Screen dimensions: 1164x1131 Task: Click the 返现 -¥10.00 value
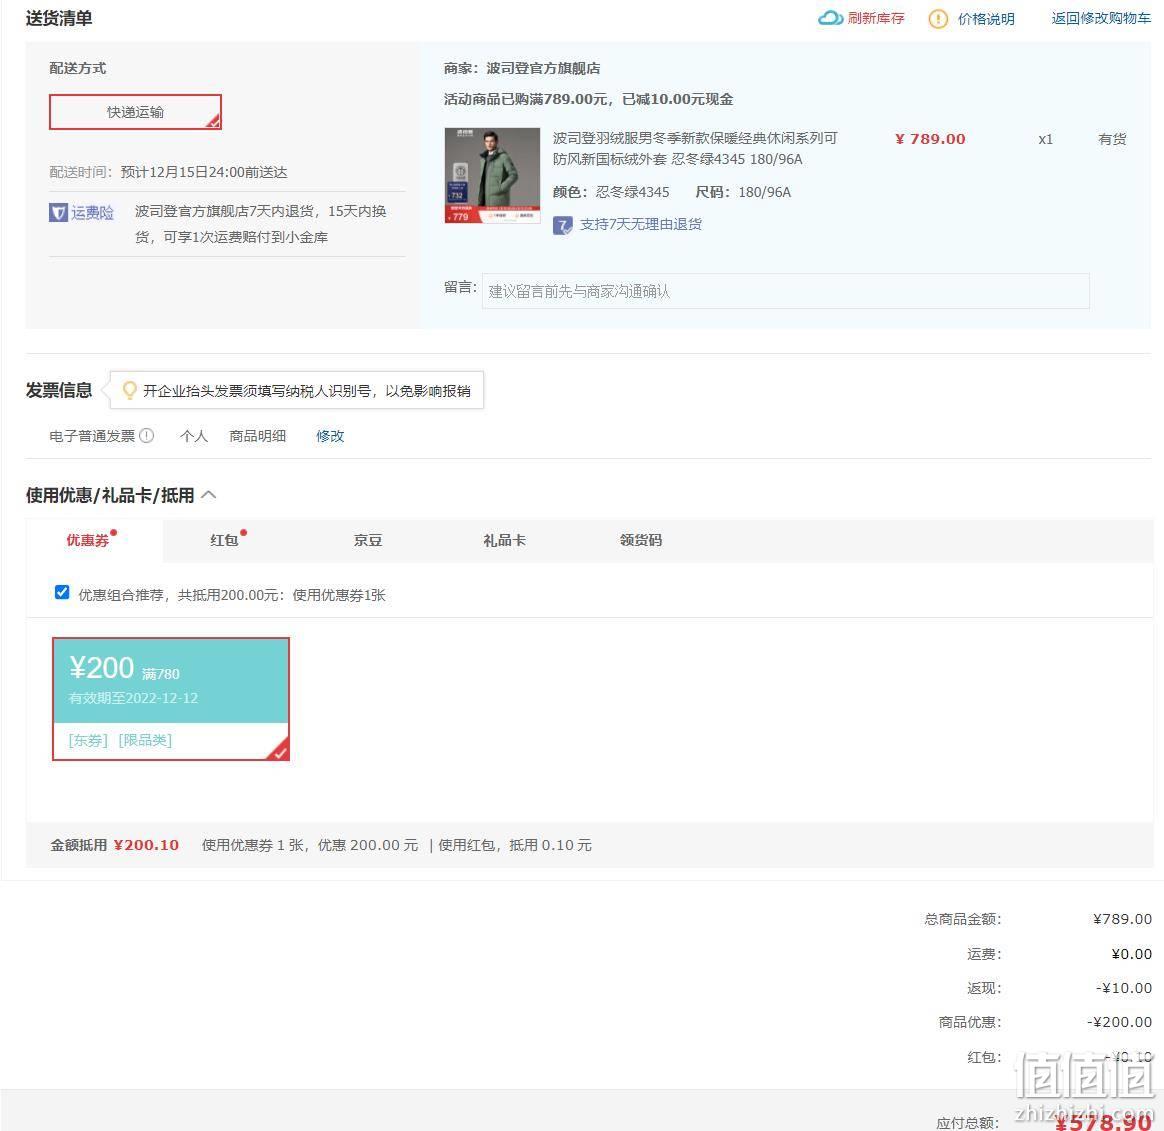[1124, 989]
